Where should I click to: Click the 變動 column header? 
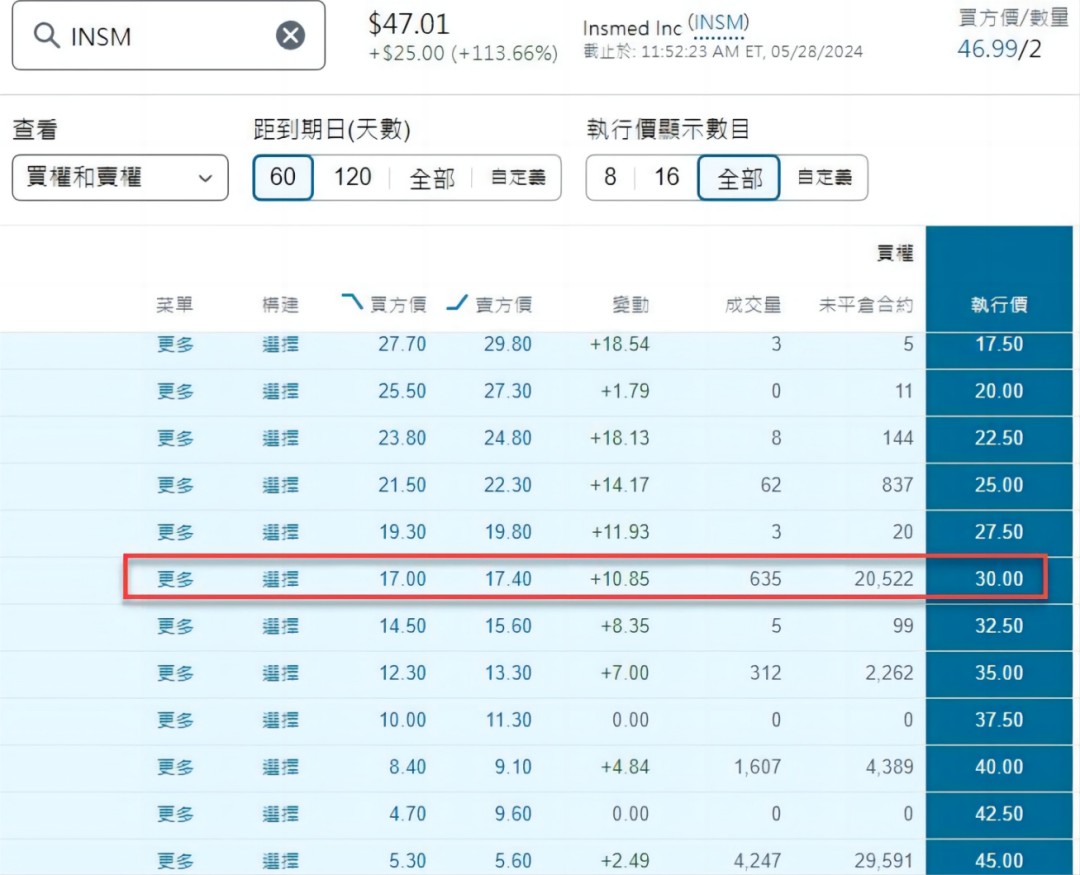tap(630, 304)
